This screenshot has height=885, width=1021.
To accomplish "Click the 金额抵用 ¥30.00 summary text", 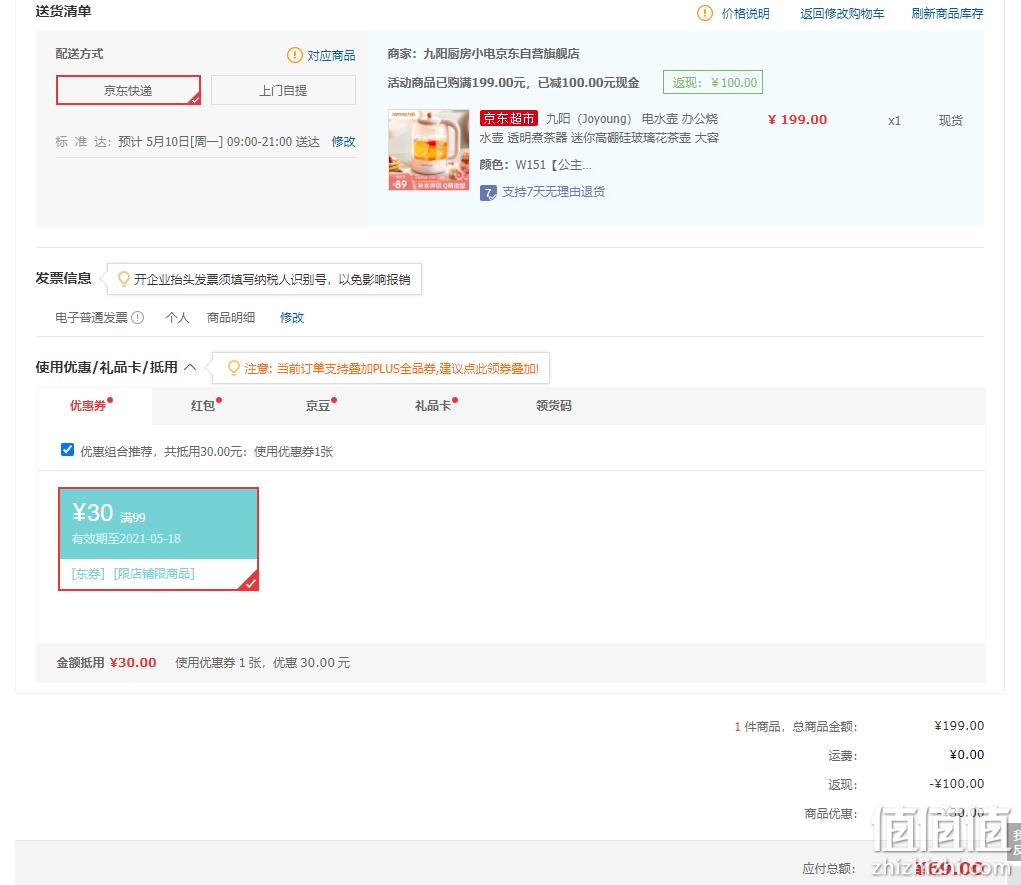I will click(106, 663).
